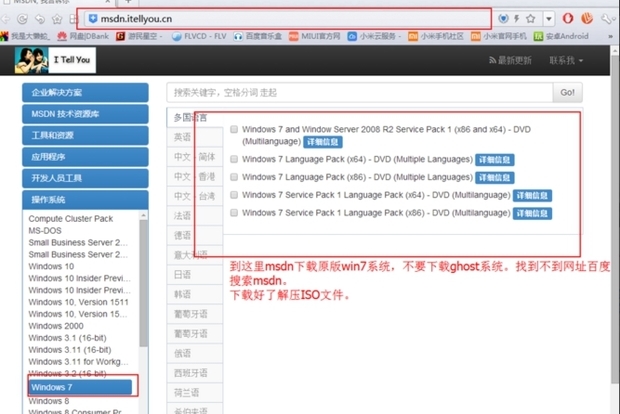Bookmark page with star icon right of address bar
620x414 pixels.
(531, 18)
